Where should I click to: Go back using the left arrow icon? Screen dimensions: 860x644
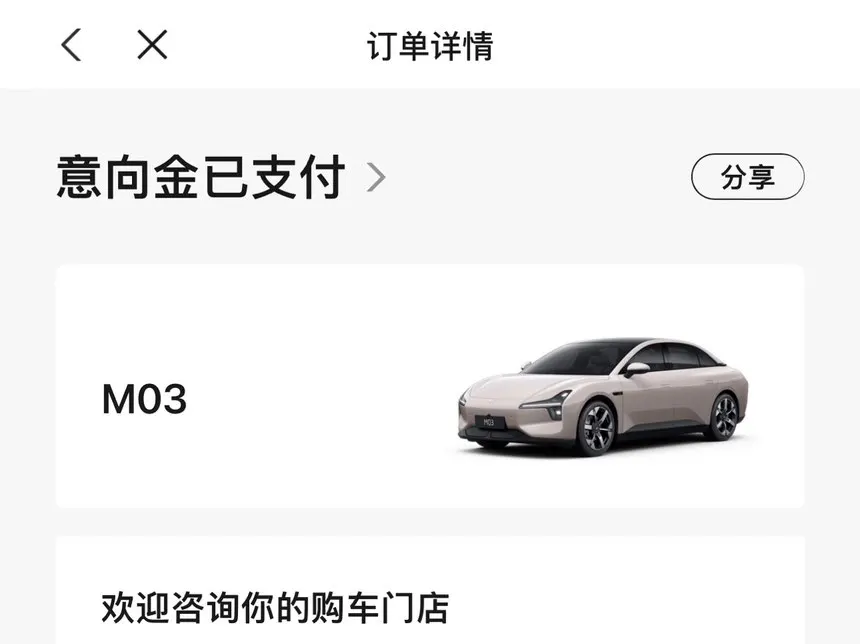click(x=71, y=44)
